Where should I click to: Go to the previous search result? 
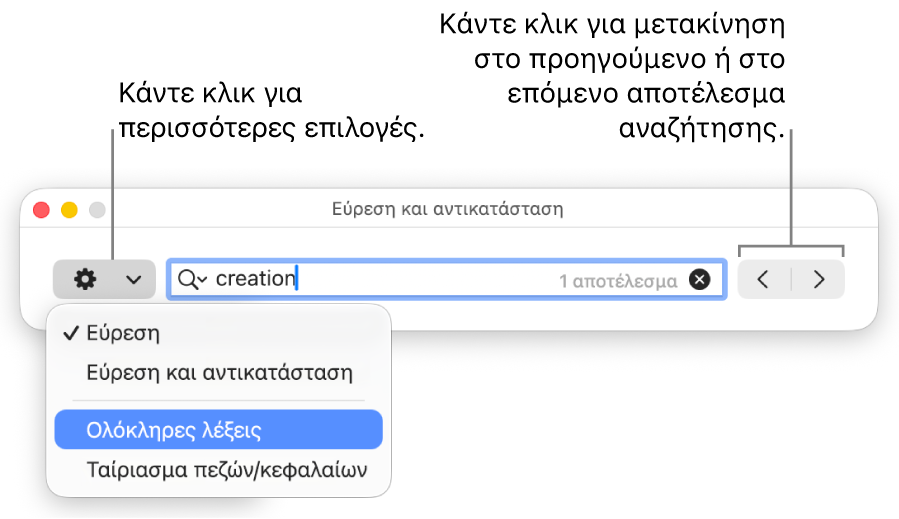pos(763,279)
